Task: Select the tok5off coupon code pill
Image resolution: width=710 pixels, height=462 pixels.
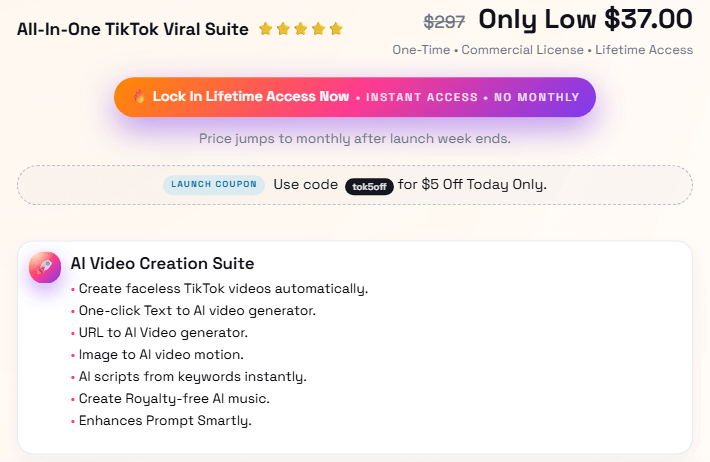Action: tap(368, 185)
